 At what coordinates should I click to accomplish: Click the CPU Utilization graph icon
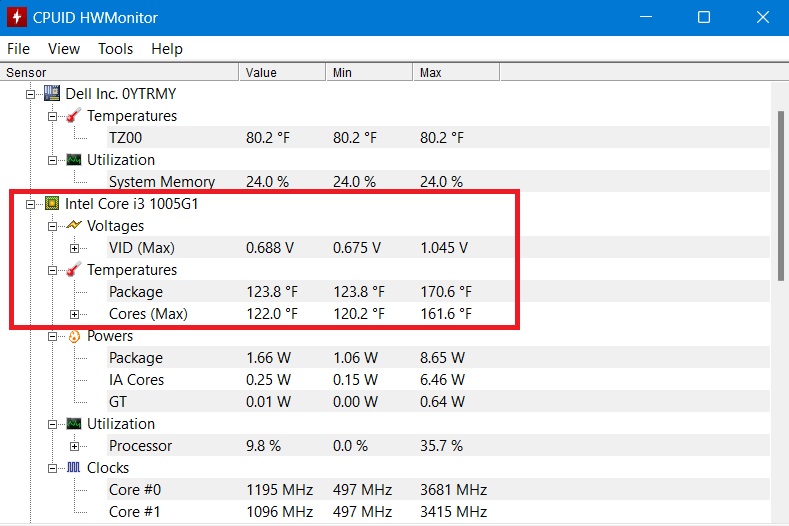point(74,423)
